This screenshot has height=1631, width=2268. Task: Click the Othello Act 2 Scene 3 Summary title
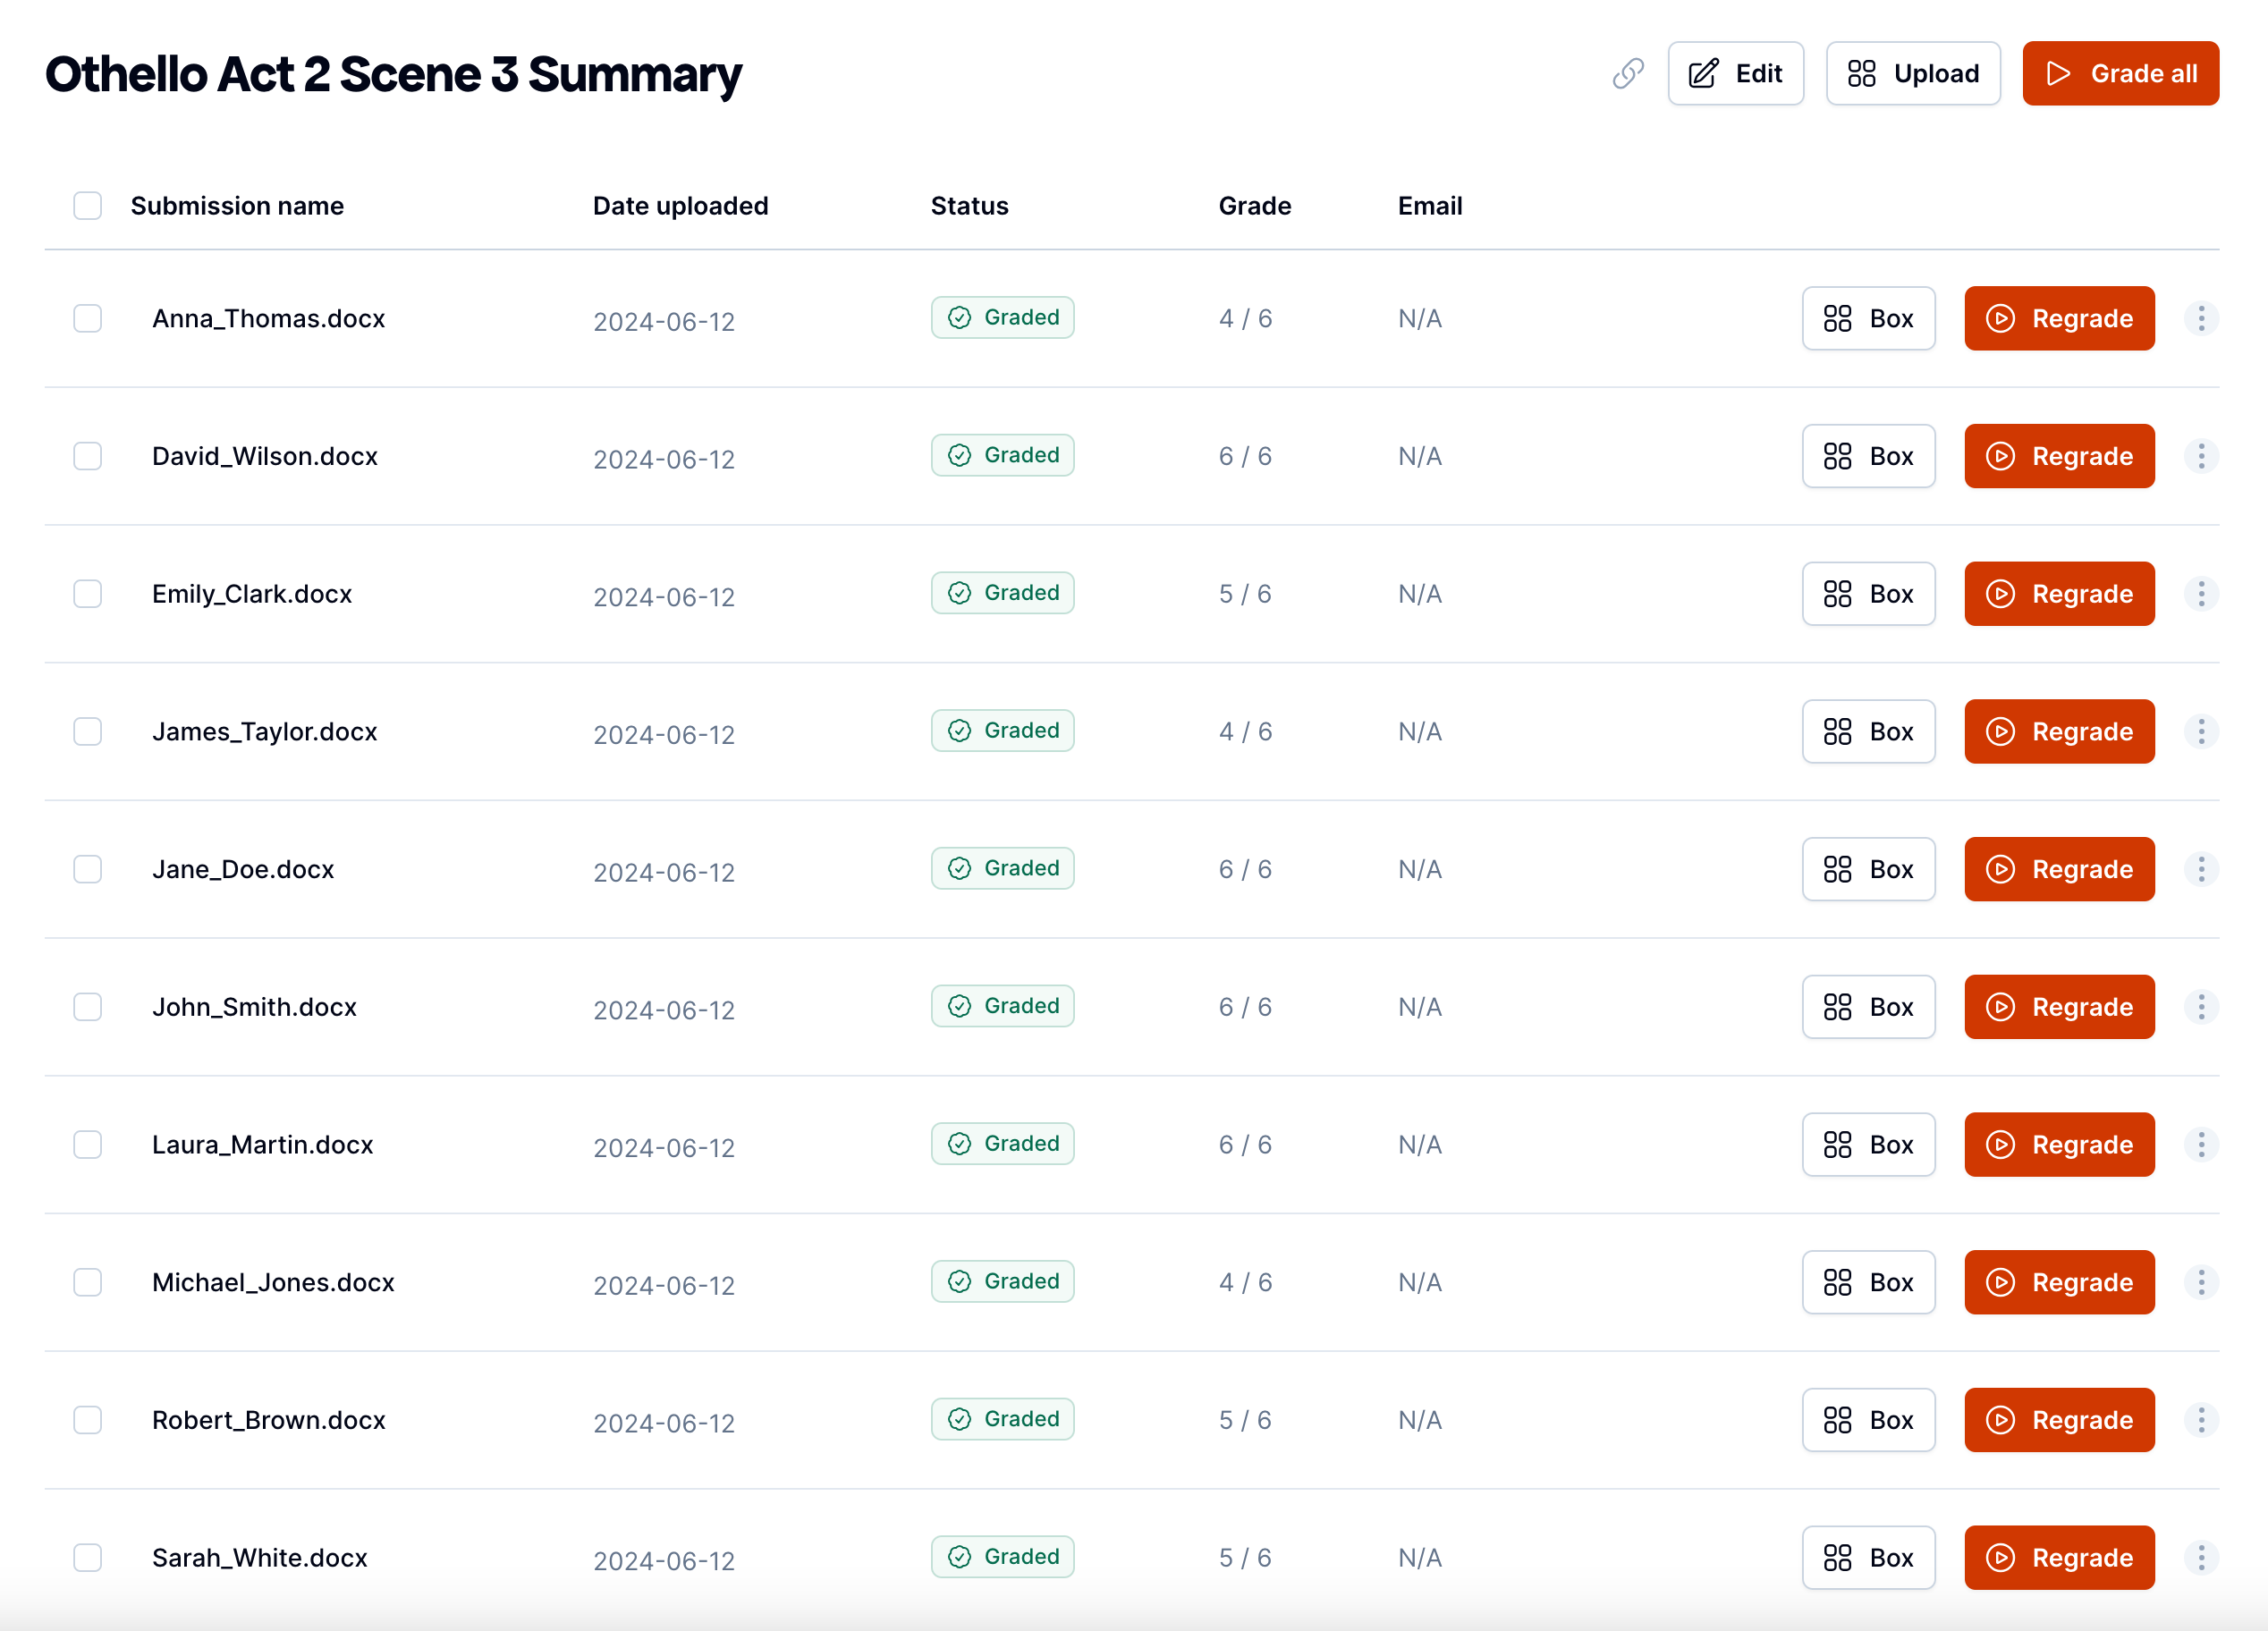(x=393, y=74)
